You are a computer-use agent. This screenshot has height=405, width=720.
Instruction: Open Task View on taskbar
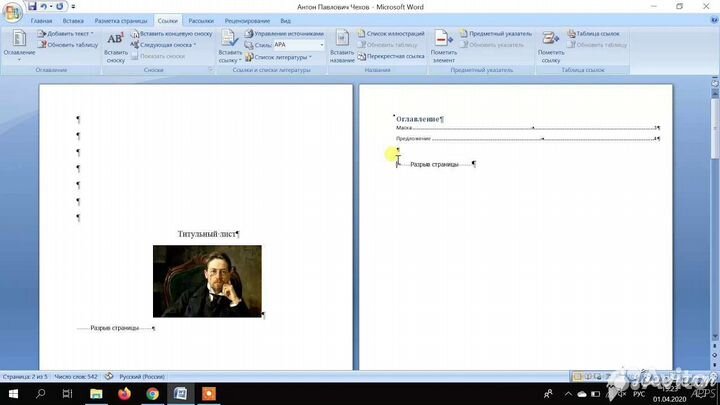(68, 394)
